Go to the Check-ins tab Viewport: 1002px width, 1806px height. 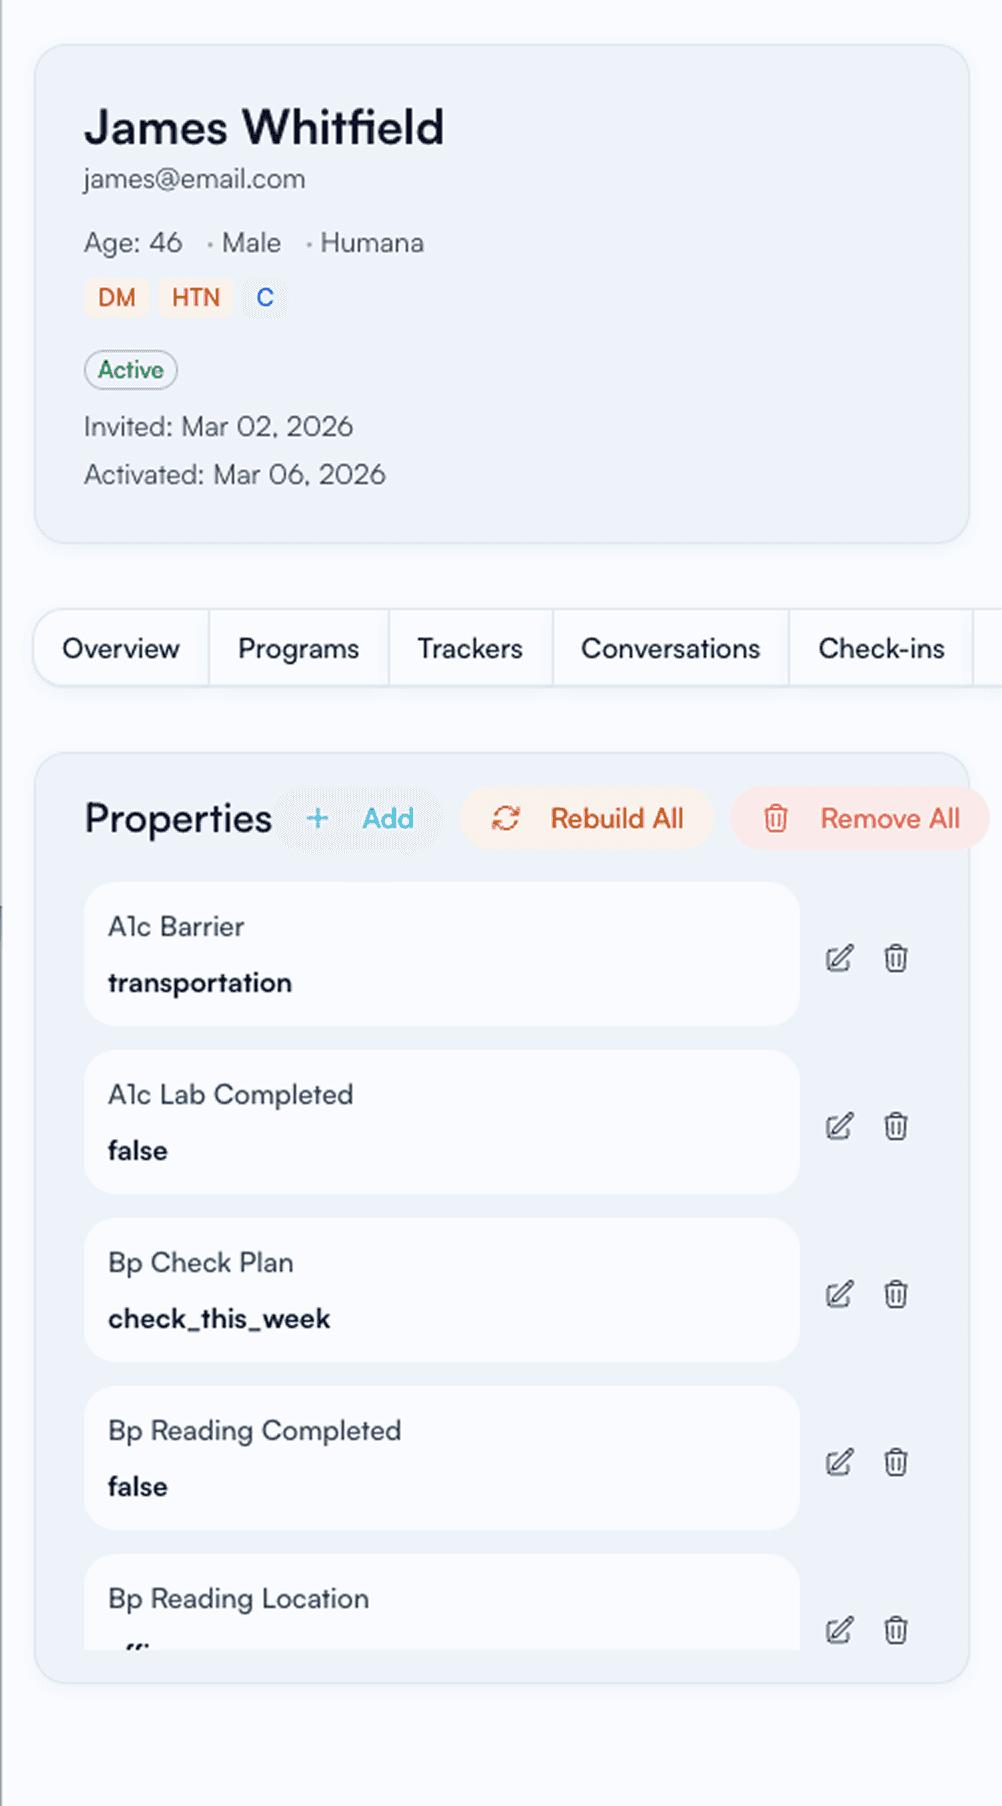[881, 648]
